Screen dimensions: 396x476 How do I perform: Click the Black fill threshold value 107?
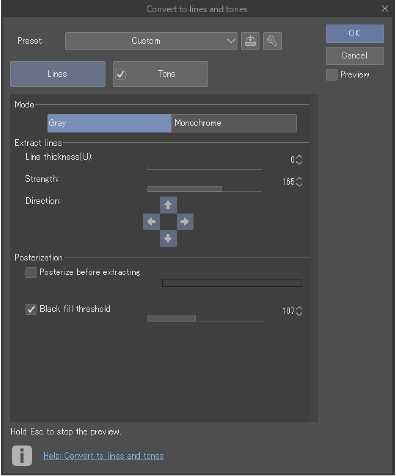pyautogui.click(x=288, y=311)
